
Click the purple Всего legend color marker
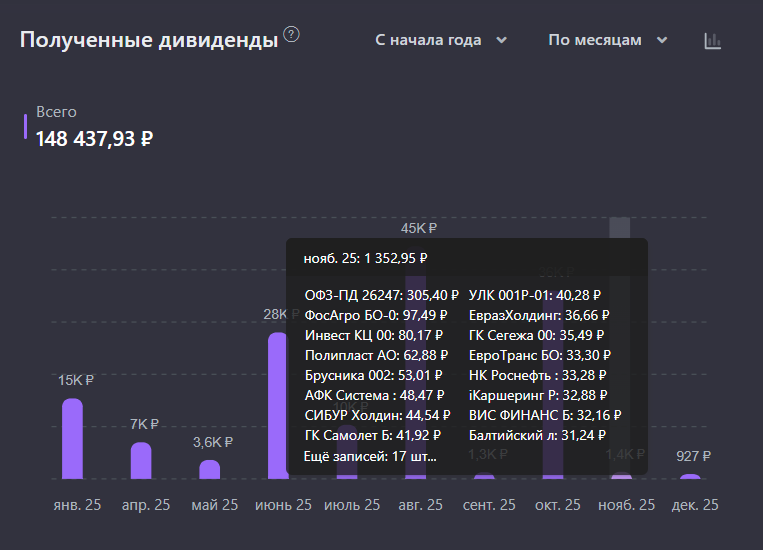(25, 127)
